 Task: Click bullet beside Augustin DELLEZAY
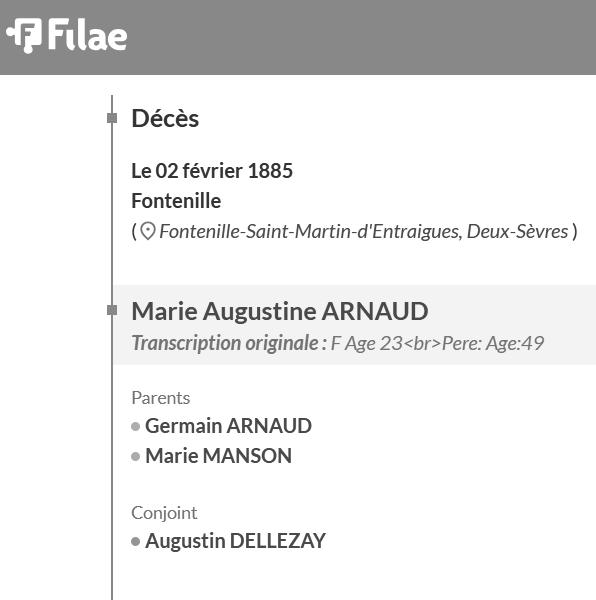pos(135,541)
